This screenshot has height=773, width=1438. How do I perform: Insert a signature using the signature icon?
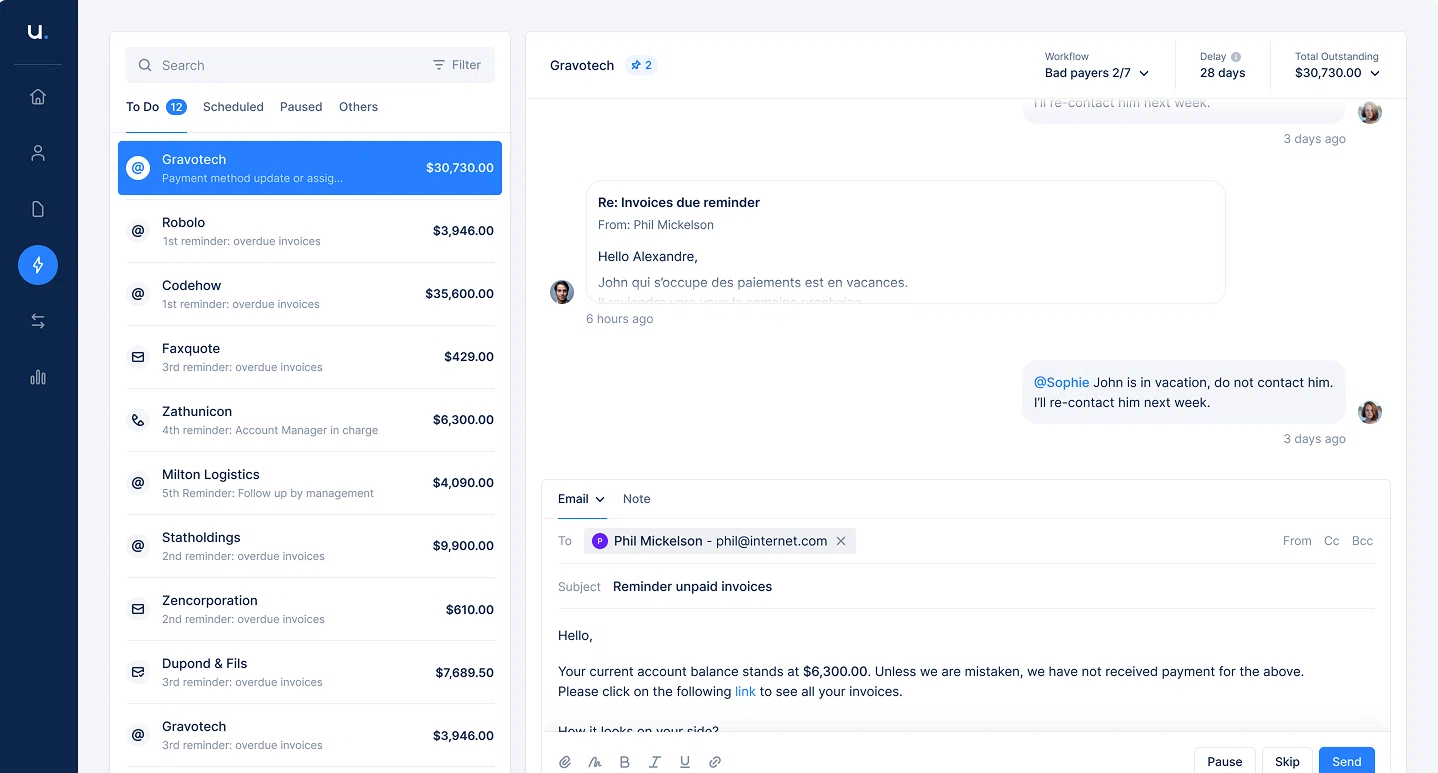(x=595, y=761)
